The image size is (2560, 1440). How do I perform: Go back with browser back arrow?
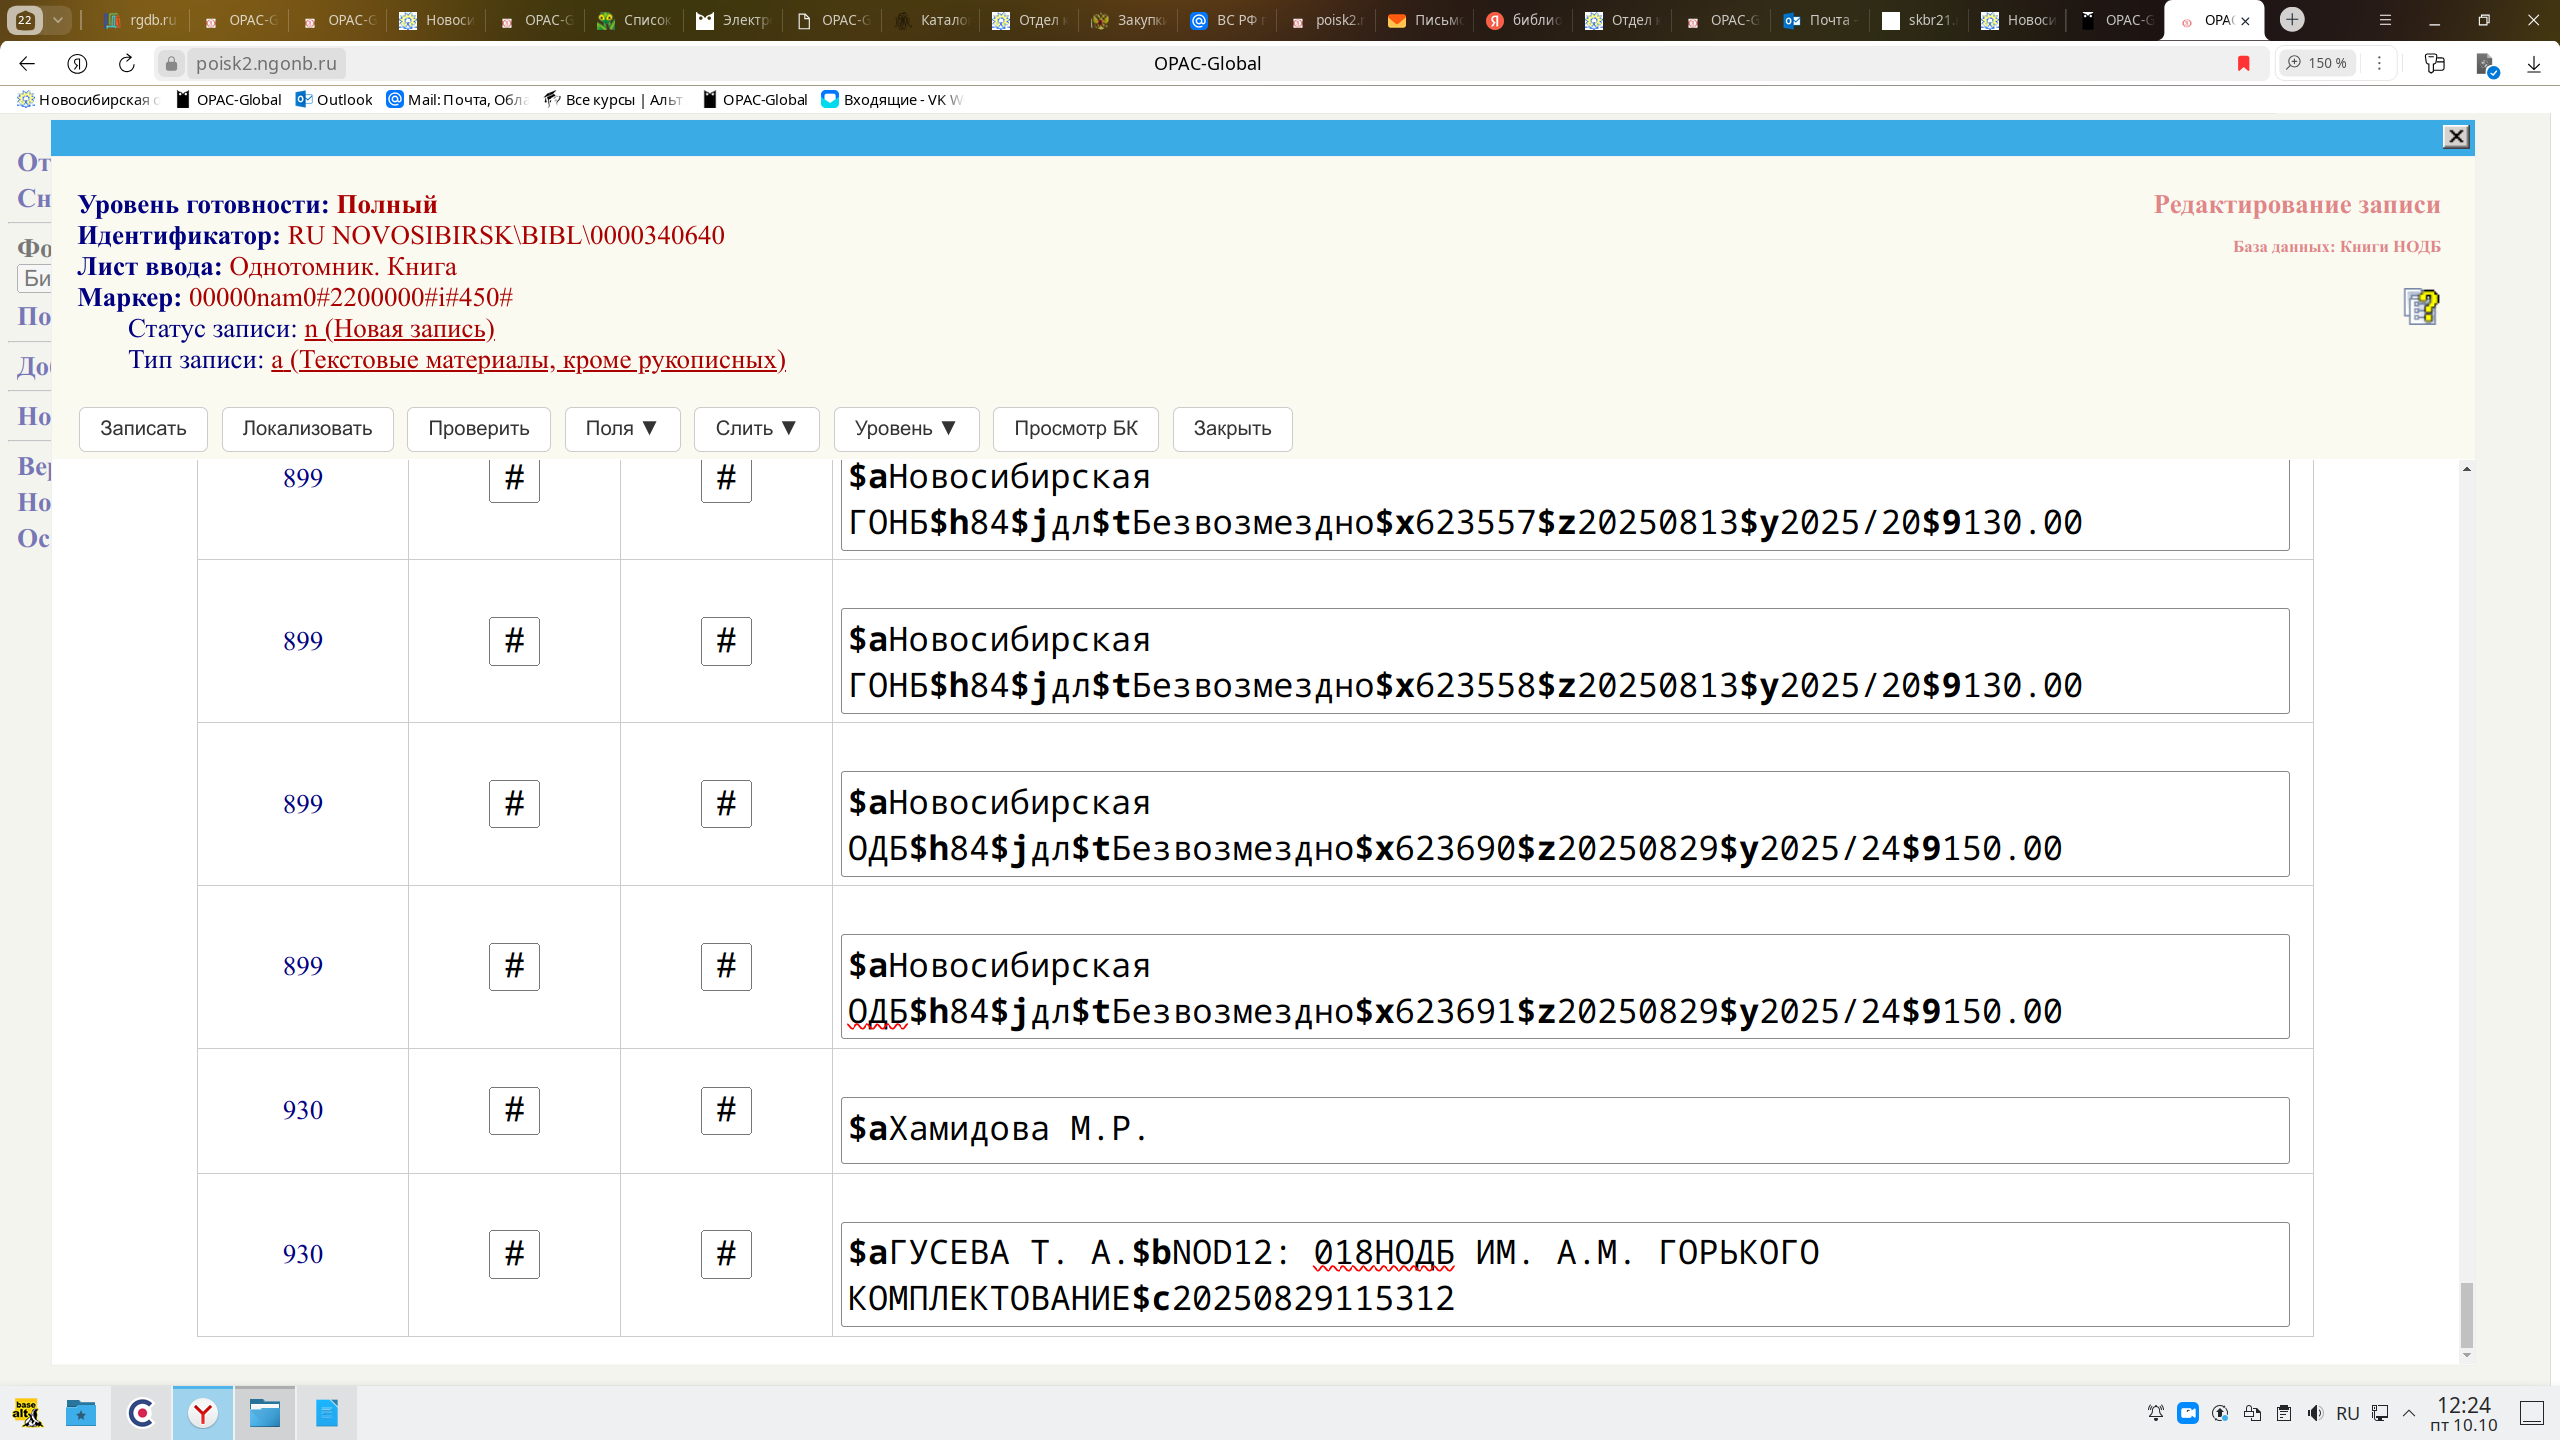point(27,63)
